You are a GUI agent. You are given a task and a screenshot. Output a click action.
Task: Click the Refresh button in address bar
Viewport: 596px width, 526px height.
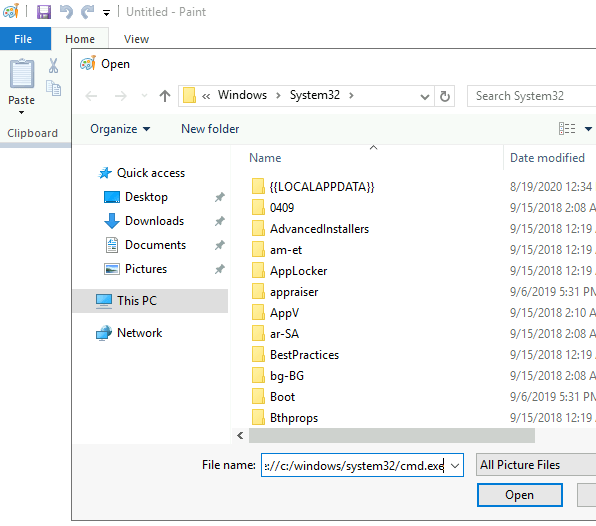(445, 96)
